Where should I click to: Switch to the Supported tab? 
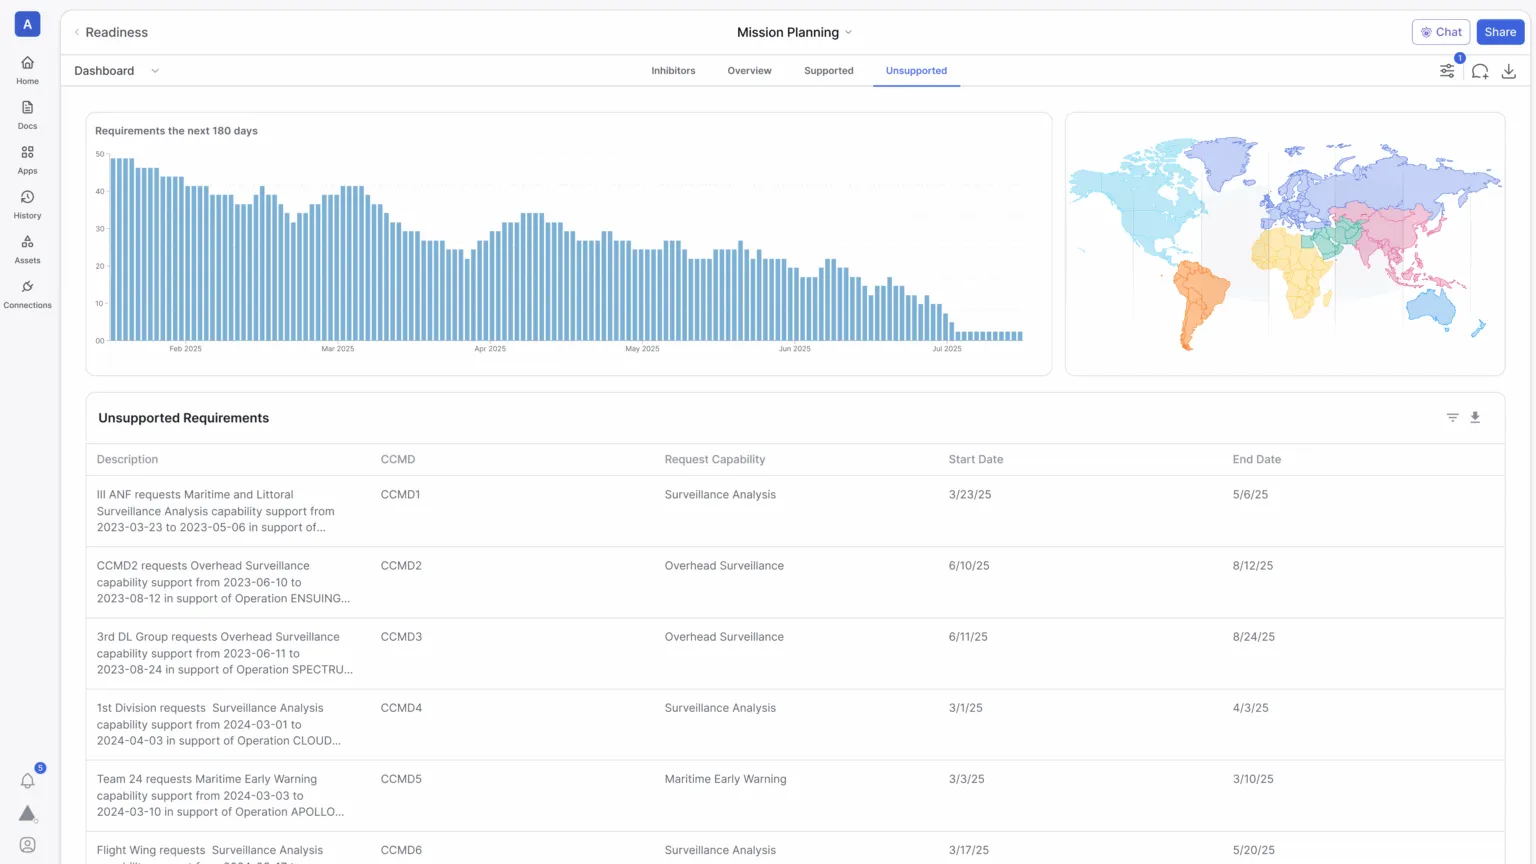pos(829,71)
